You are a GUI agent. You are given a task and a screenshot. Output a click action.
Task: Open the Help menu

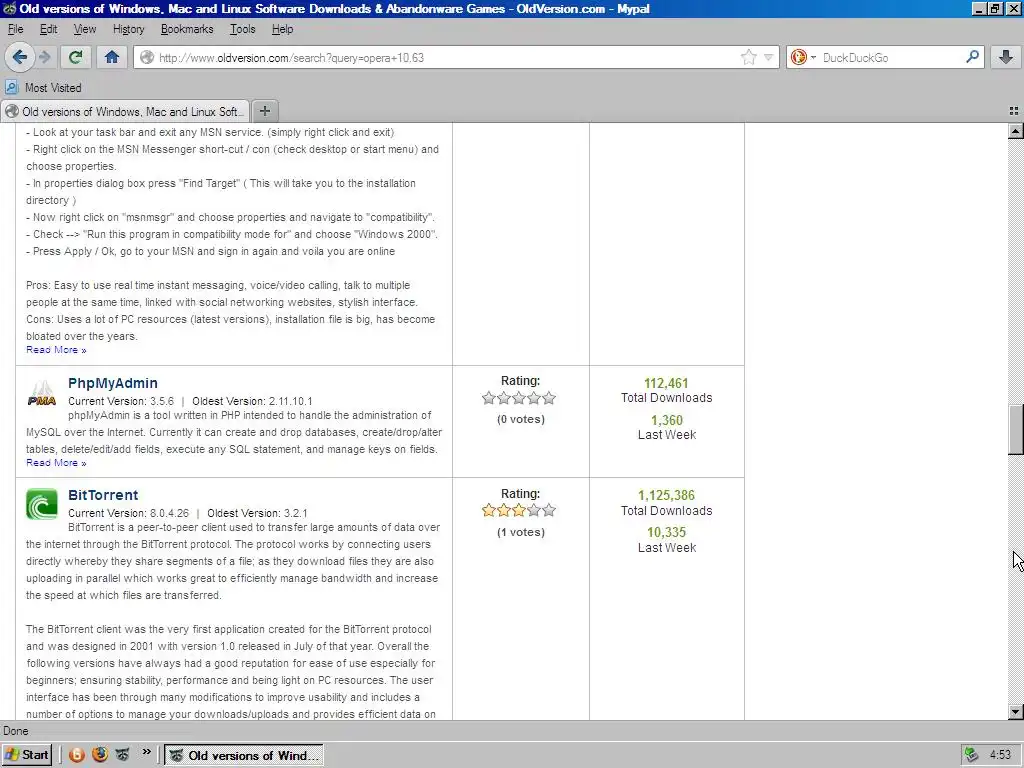click(x=282, y=29)
